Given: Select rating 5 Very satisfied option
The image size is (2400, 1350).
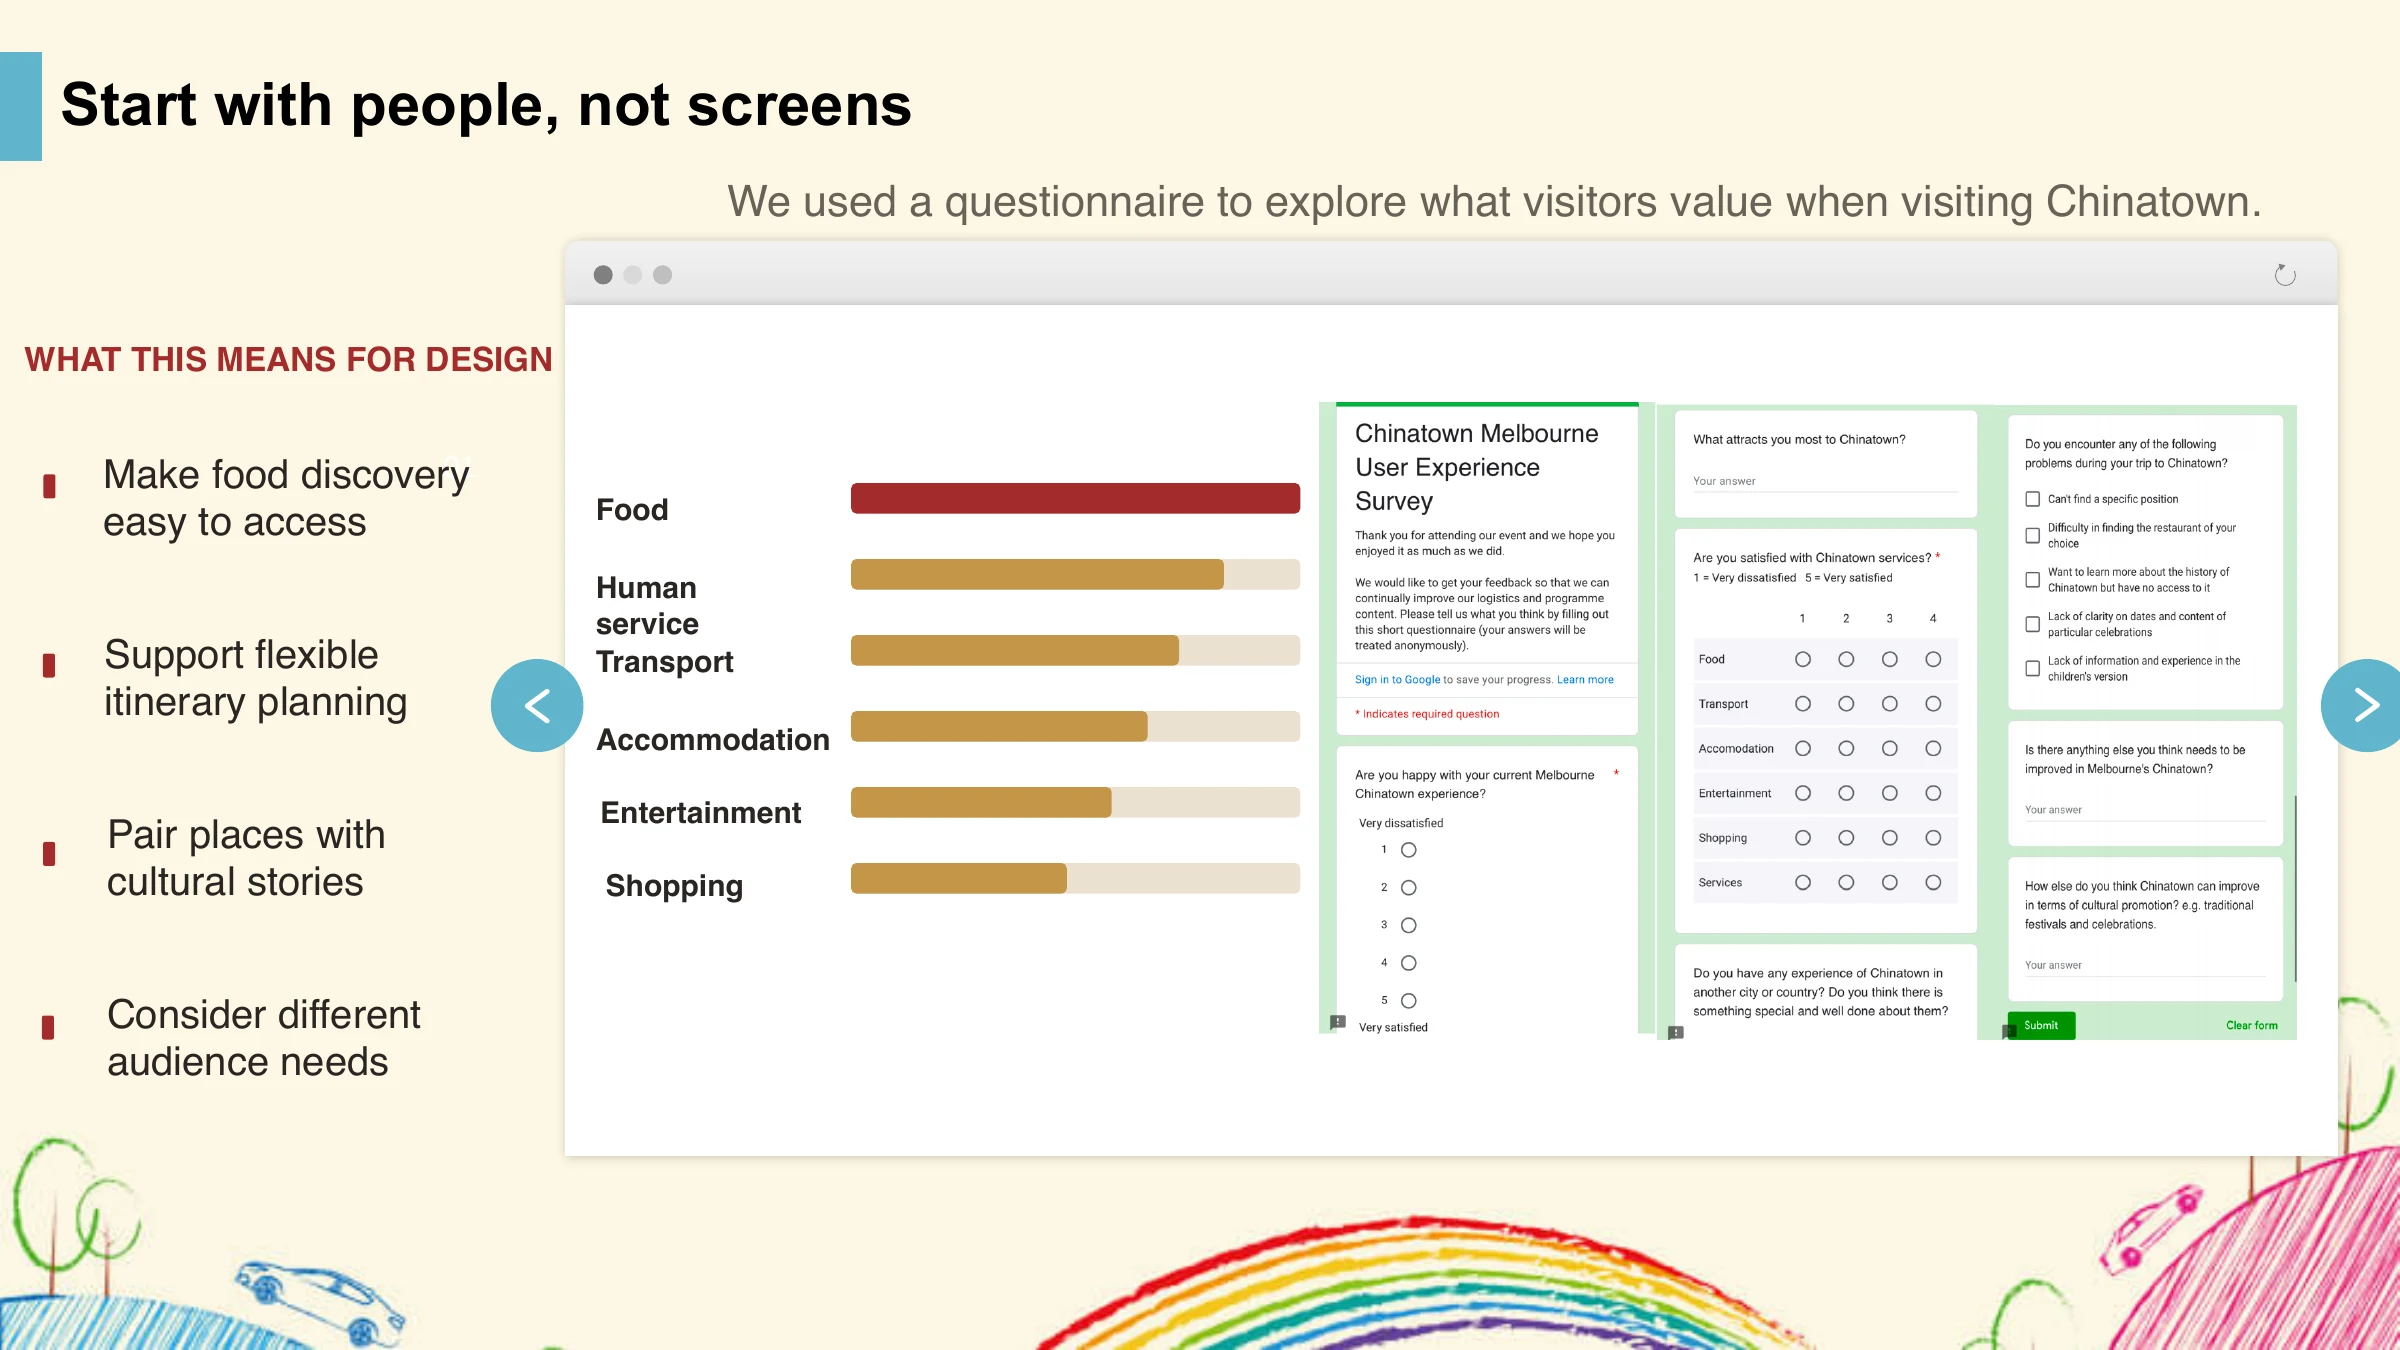Looking at the screenshot, I should 1409,1001.
